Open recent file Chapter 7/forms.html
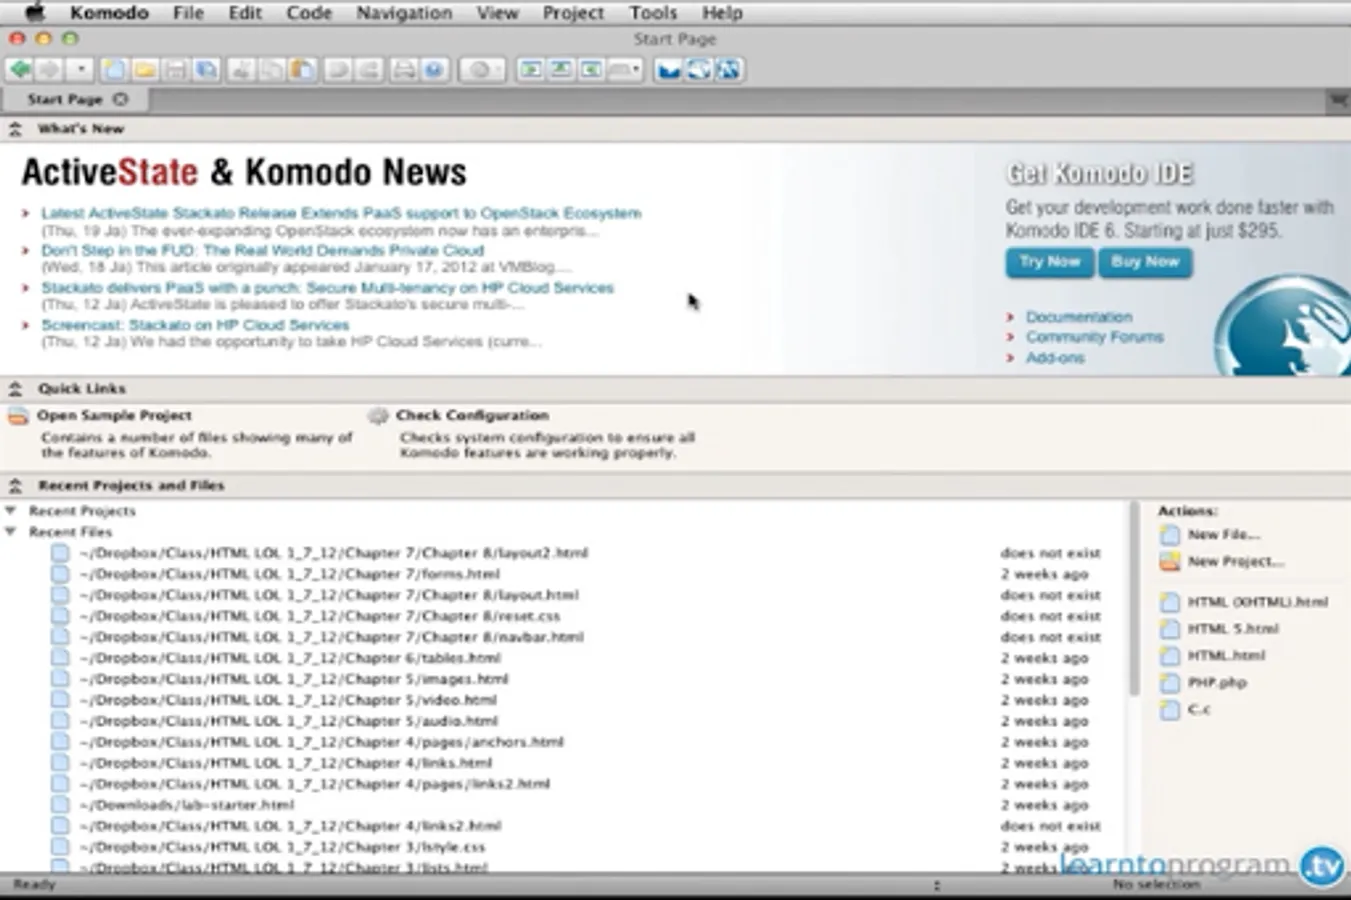The height and width of the screenshot is (900, 1351). point(289,574)
